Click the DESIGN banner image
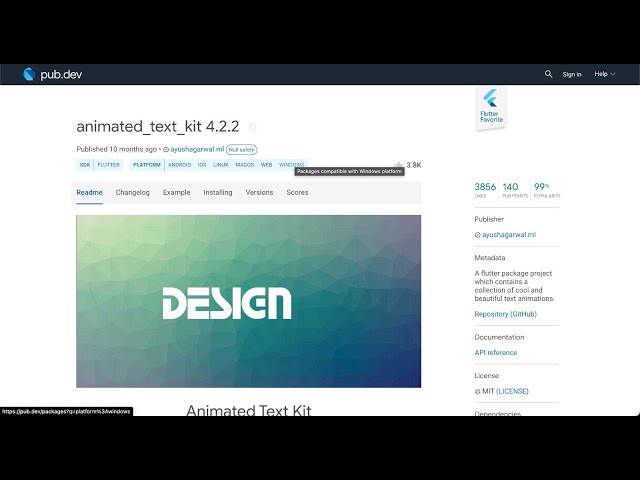Viewport: 640px width, 480px height. click(x=249, y=301)
